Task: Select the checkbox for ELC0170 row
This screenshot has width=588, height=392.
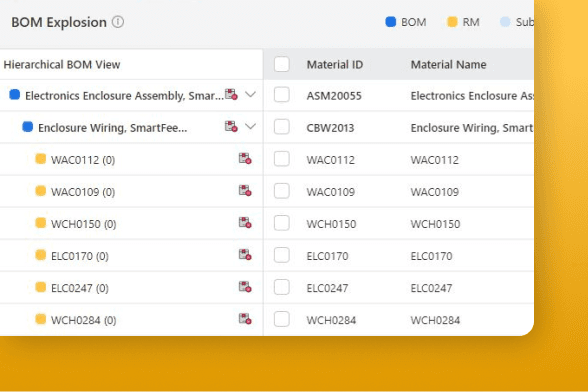Action: coord(282,255)
